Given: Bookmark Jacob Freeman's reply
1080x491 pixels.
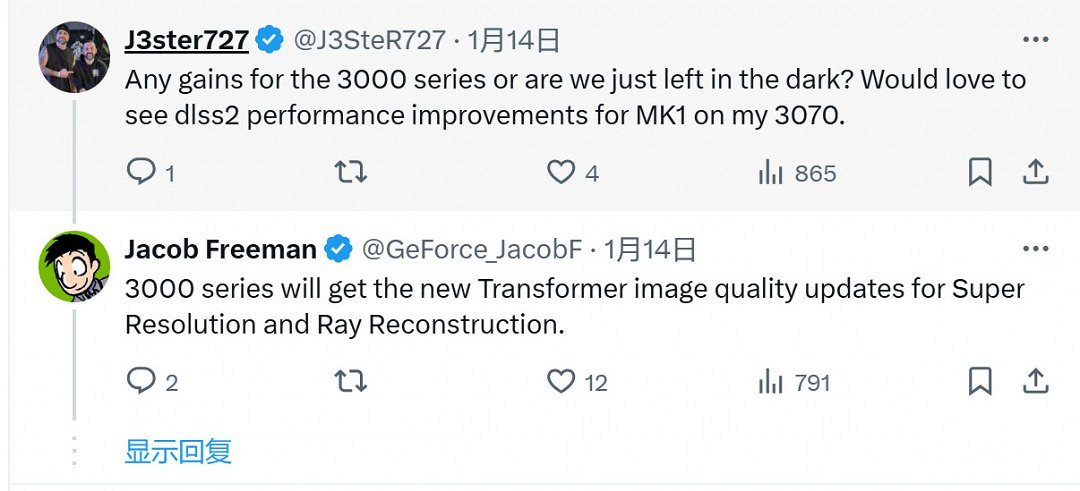Looking at the screenshot, I should point(980,382).
